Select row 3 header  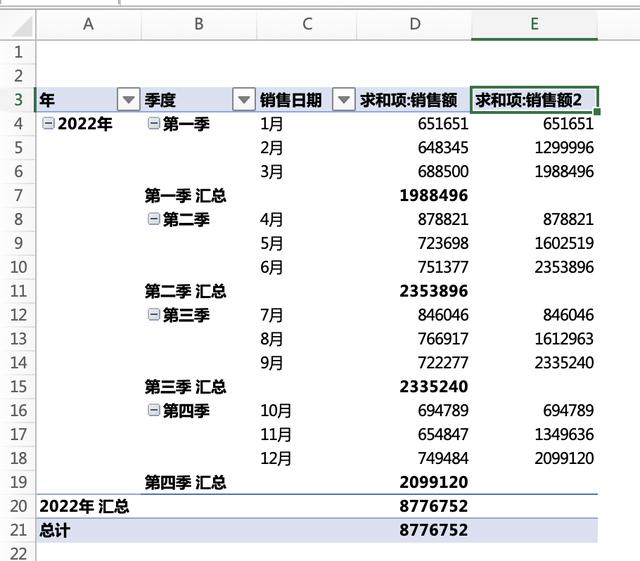click(x=17, y=100)
